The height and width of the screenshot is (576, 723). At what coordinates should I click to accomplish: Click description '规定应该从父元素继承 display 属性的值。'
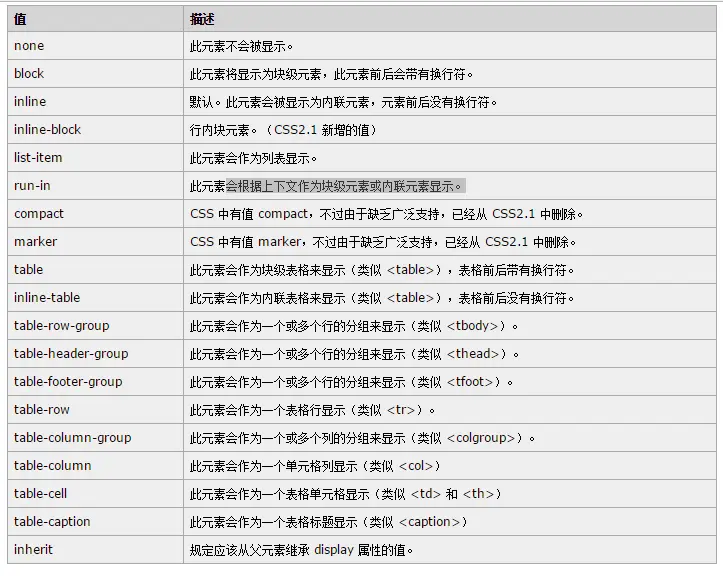click(301, 550)
